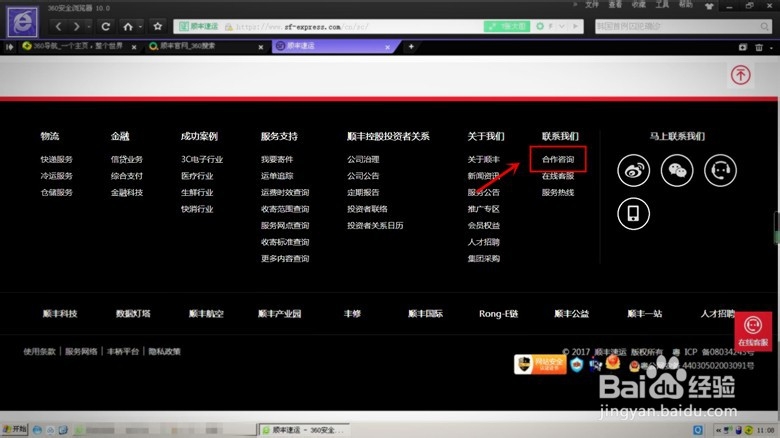Open the 公司治理 link
Screen dimensions: 780x438
pyautogui.click(x=363, y=159)
